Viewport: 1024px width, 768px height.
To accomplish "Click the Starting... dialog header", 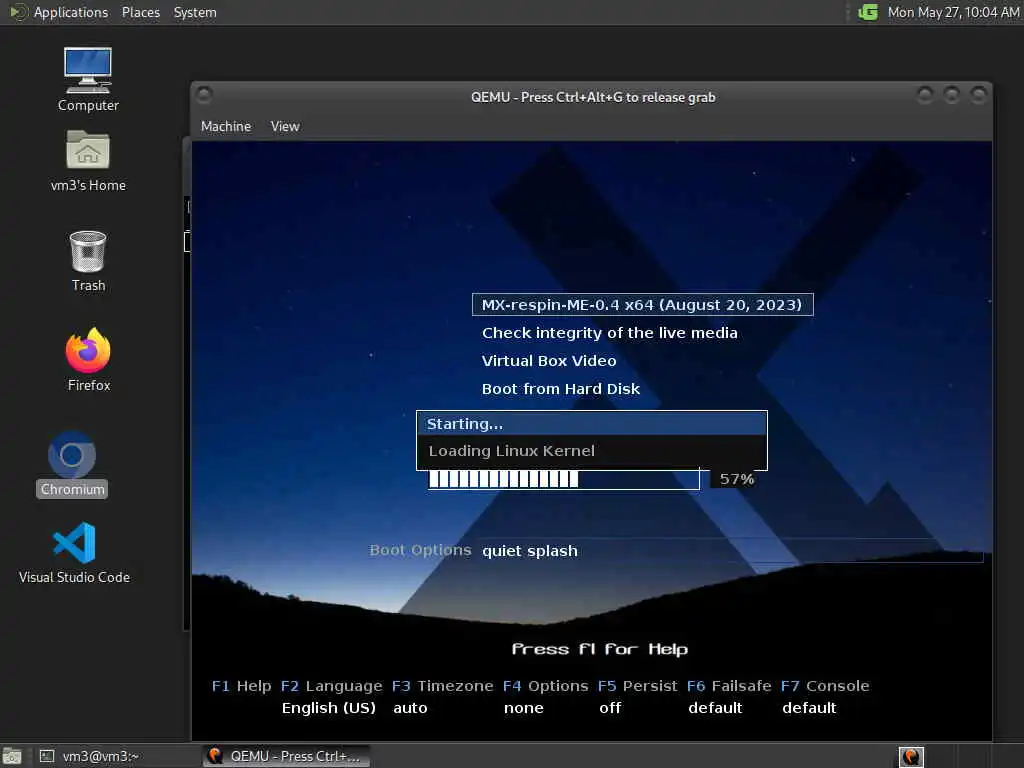I will click(592, 424).
